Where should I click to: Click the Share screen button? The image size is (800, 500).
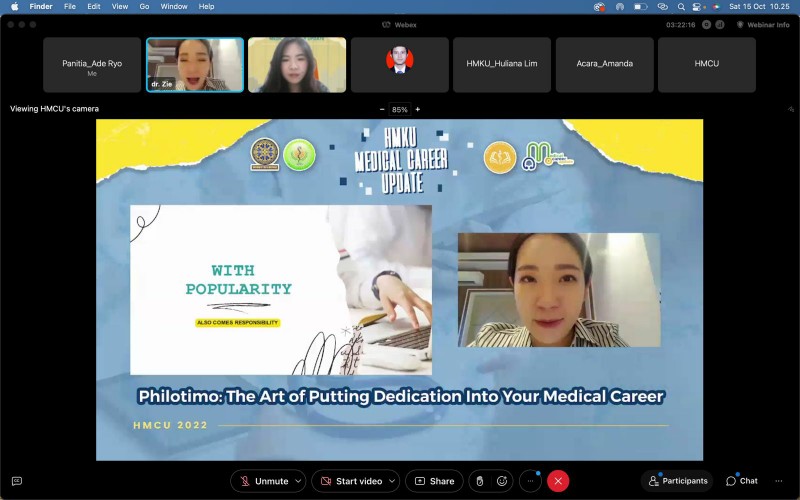click(x=434, y=481)
